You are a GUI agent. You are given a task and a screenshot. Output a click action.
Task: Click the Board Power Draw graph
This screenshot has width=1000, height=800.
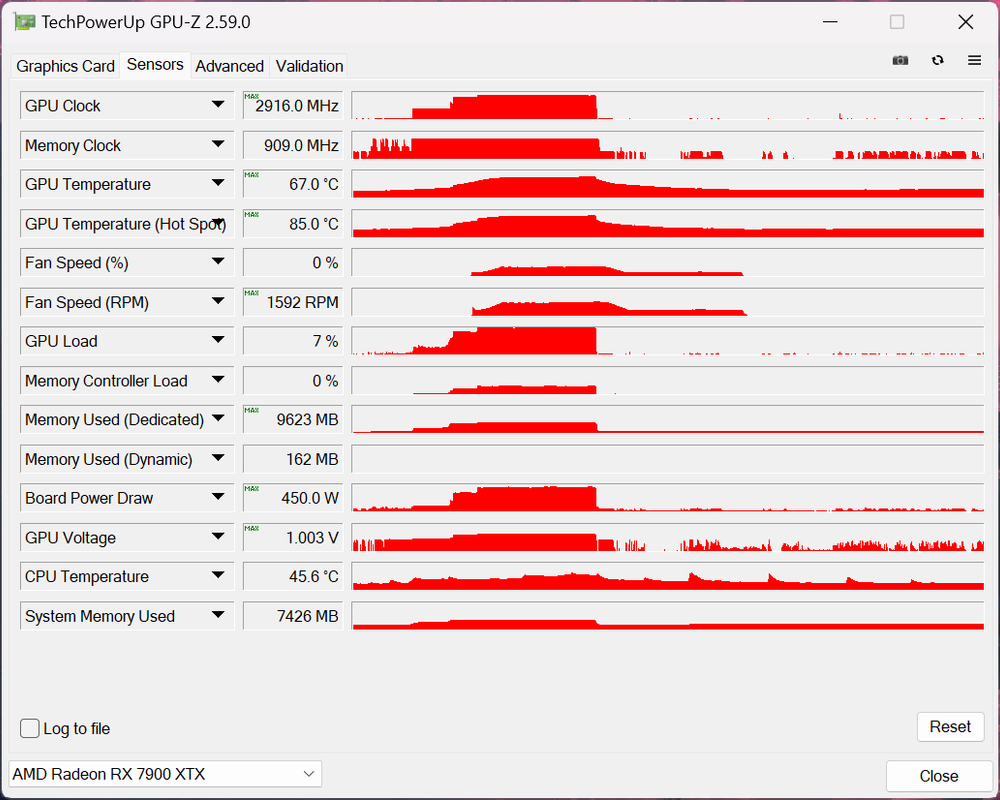(x=668, y=498)
